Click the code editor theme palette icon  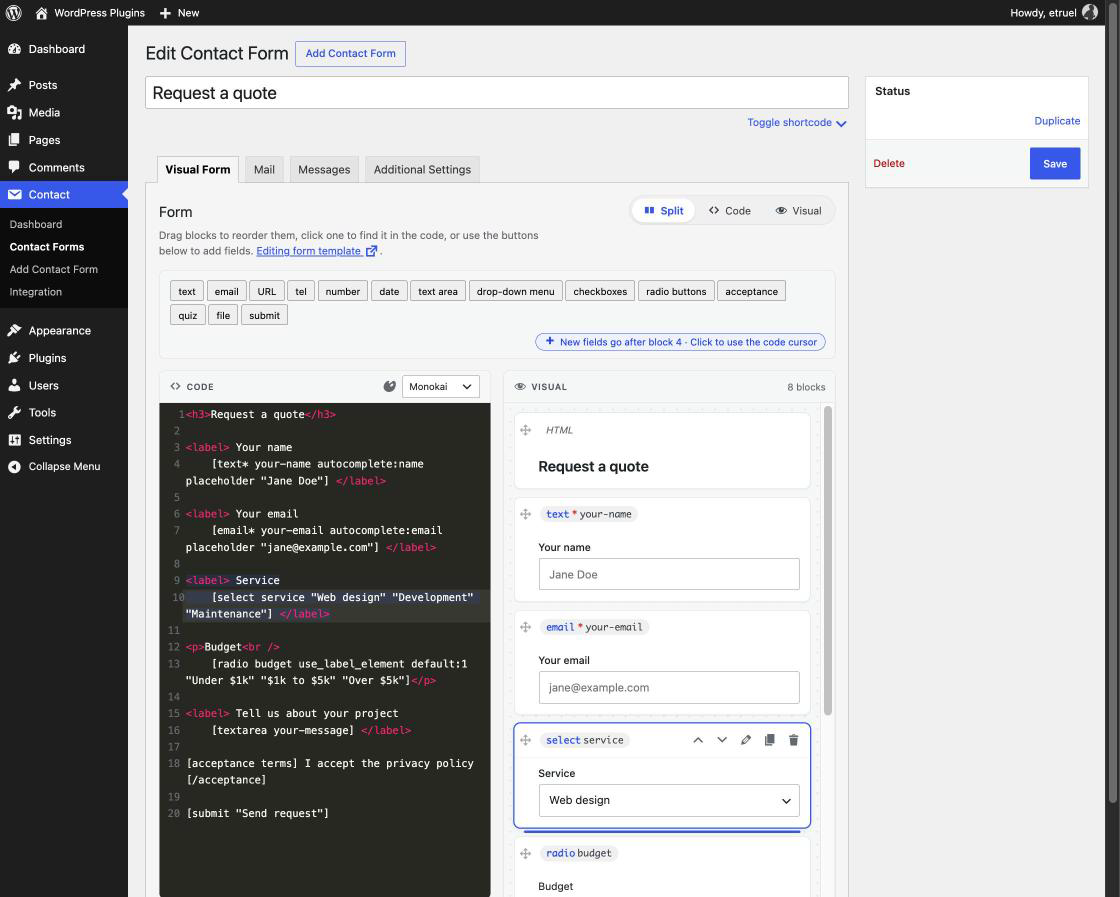[389, 386]
